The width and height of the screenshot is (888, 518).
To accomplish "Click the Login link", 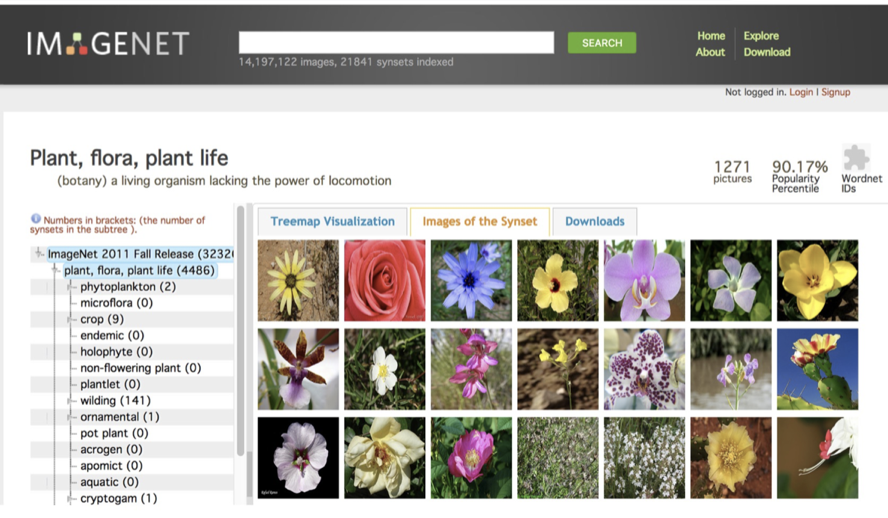I will (800, 92).
